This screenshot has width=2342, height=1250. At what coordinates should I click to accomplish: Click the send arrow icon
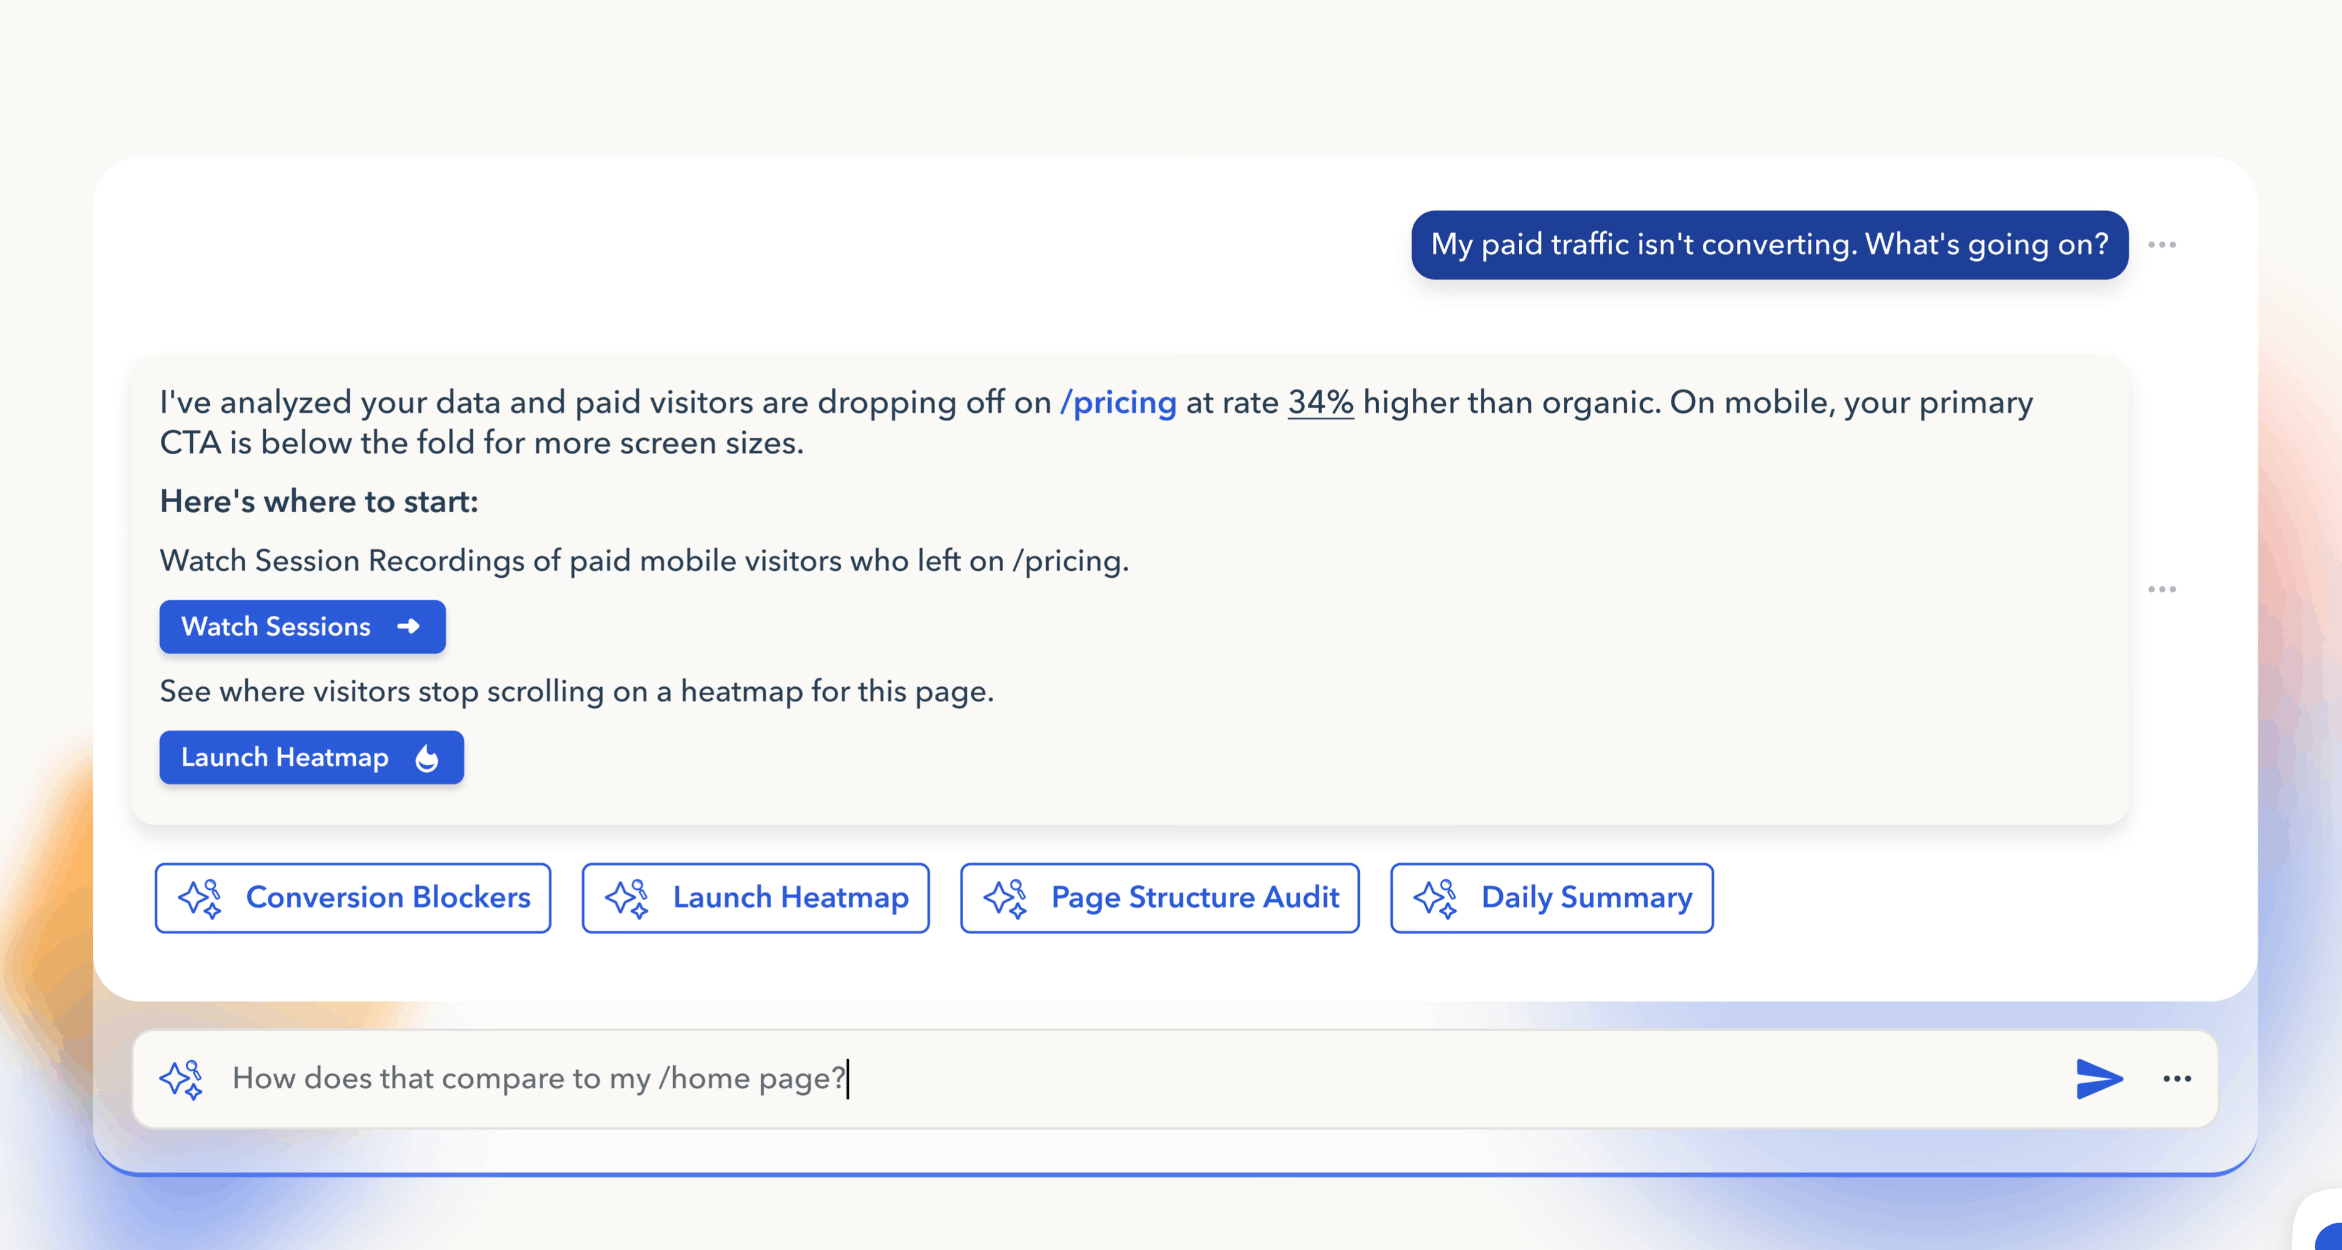point(2099,1079)
